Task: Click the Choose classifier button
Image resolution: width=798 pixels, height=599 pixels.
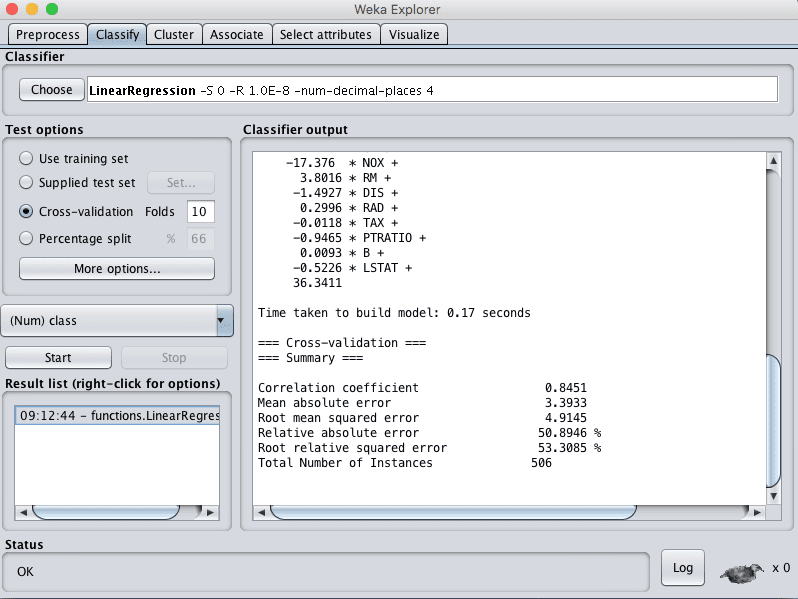Action: (x=51, y=90)
